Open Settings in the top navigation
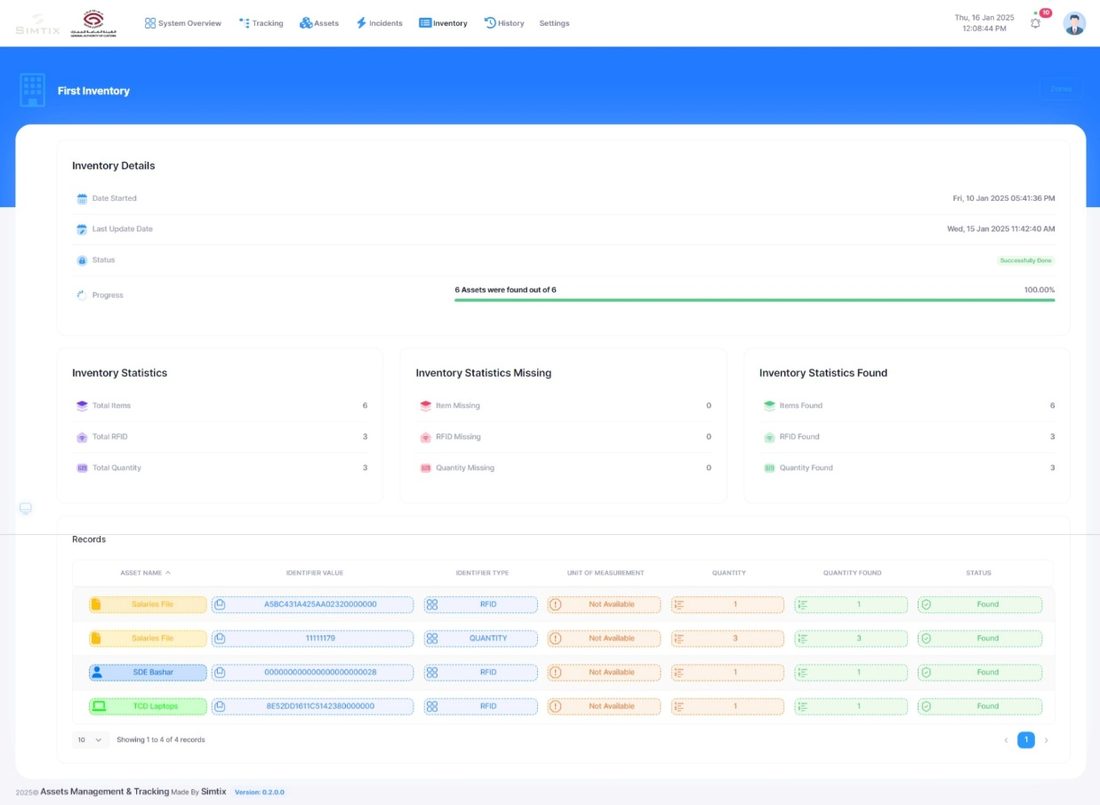Screen dimensions: 1100x805 [x=554, y=23]
